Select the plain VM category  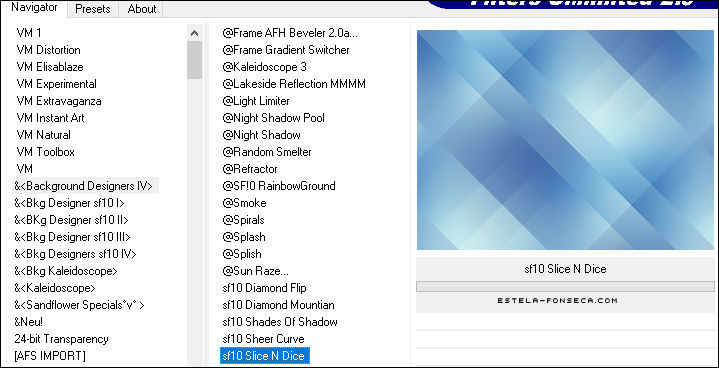tap(25, 169)
